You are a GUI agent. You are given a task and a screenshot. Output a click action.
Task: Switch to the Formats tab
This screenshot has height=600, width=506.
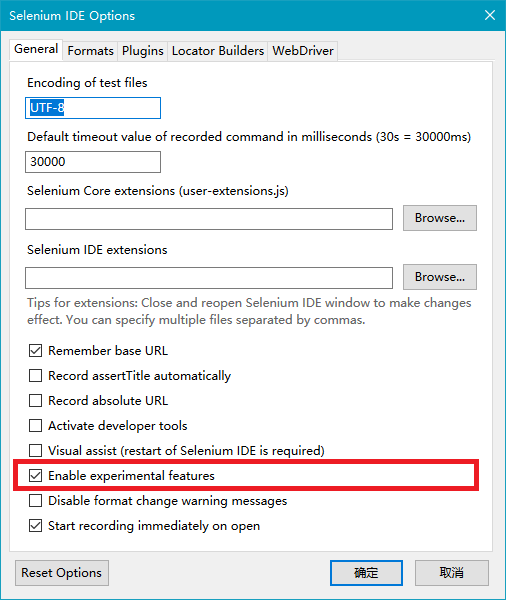pos(90,51)
